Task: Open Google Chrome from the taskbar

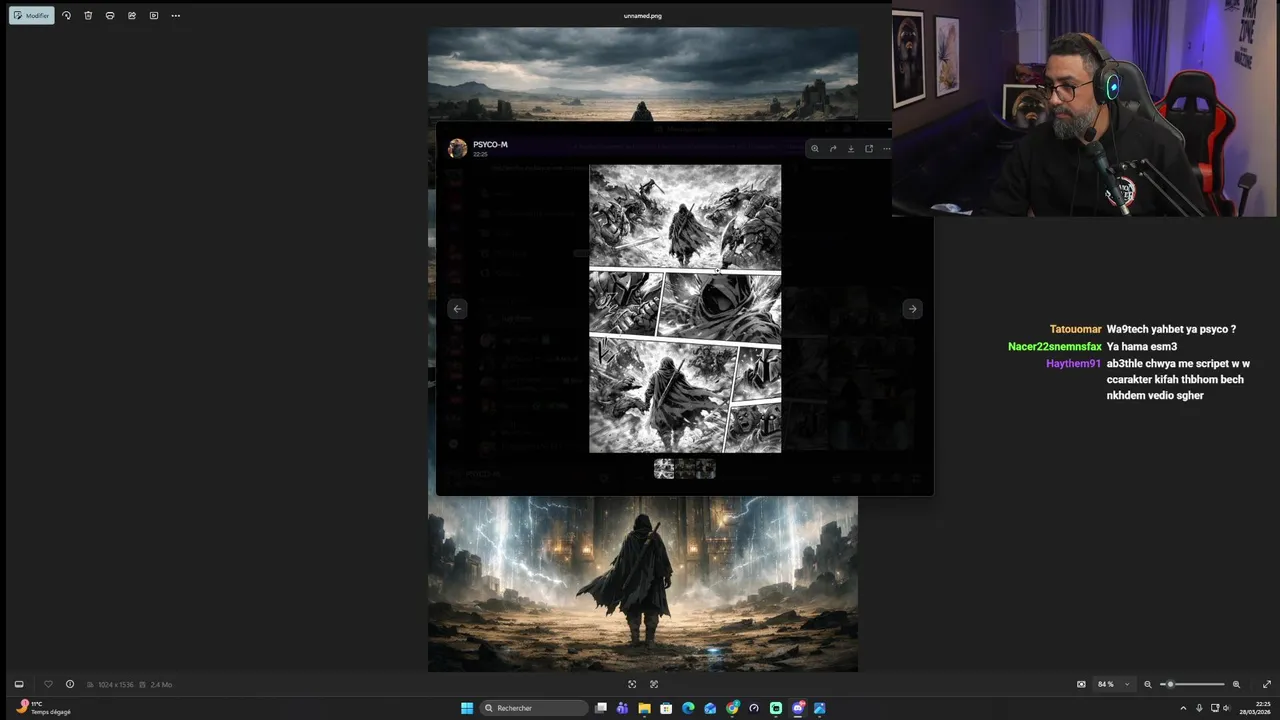Action: [x=732, y=708]
